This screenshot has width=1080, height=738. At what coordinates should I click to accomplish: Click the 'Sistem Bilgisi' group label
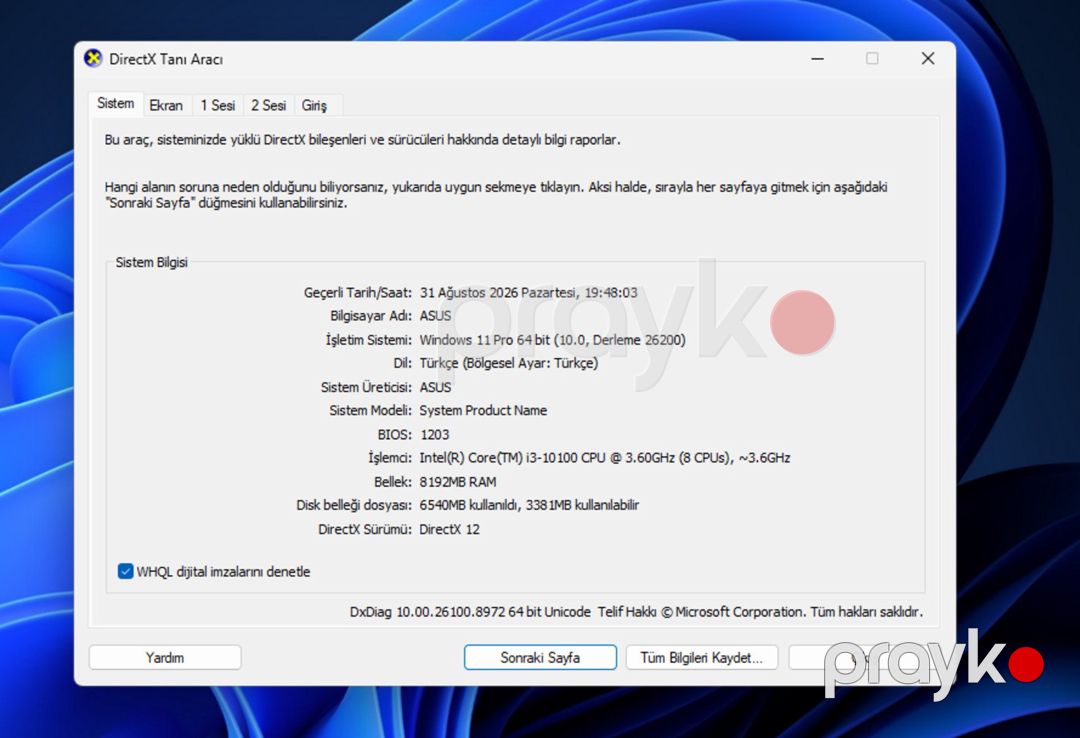tap(152, 263)
